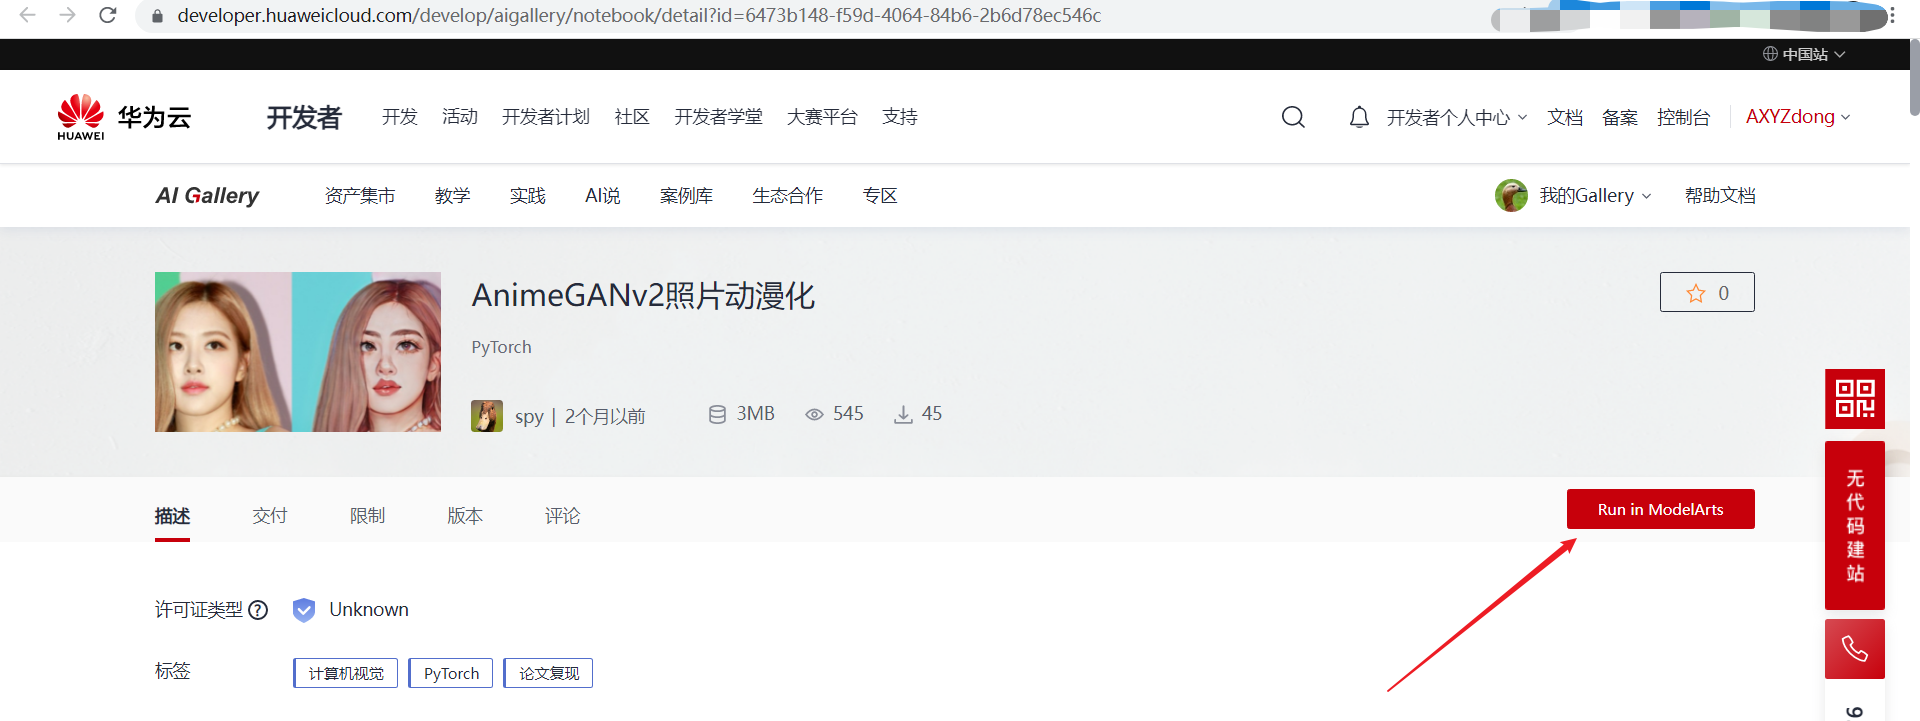Open the 备案 link
Screen dimensions: 1920x721
tap(1620, 117)
